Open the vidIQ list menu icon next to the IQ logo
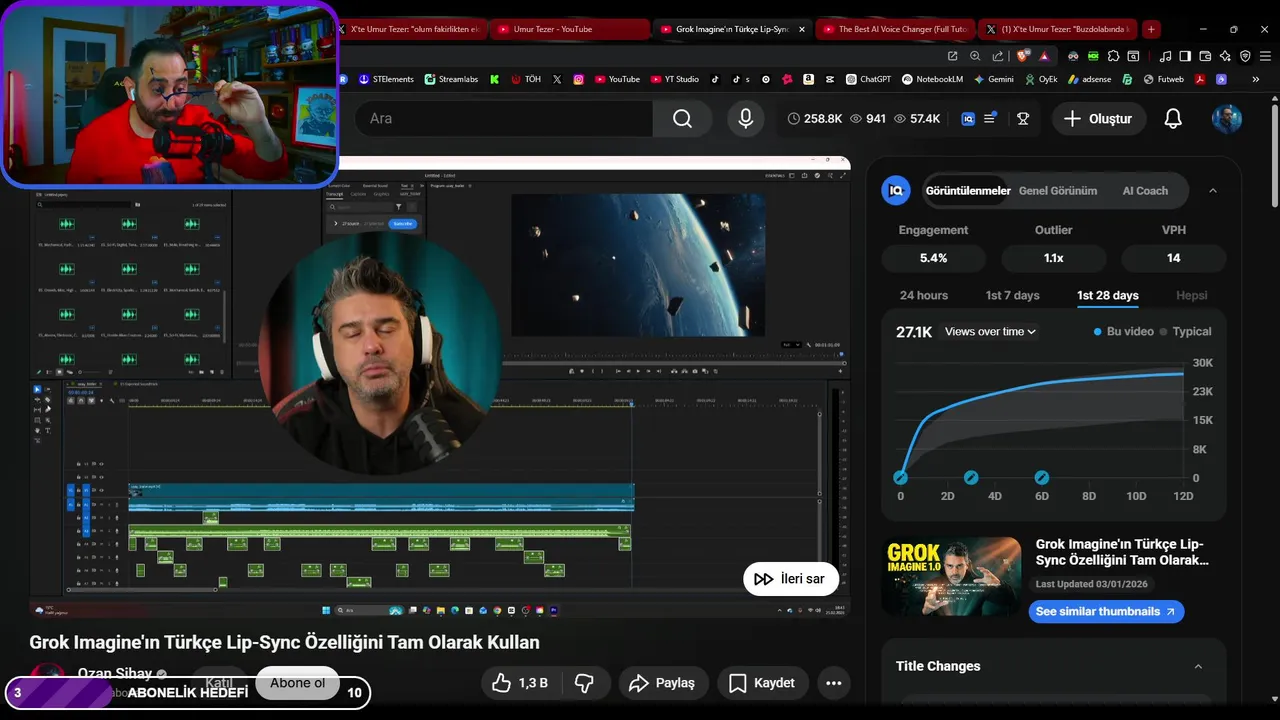This screenshot has height=720, width=1280. (x=989, y=118)
